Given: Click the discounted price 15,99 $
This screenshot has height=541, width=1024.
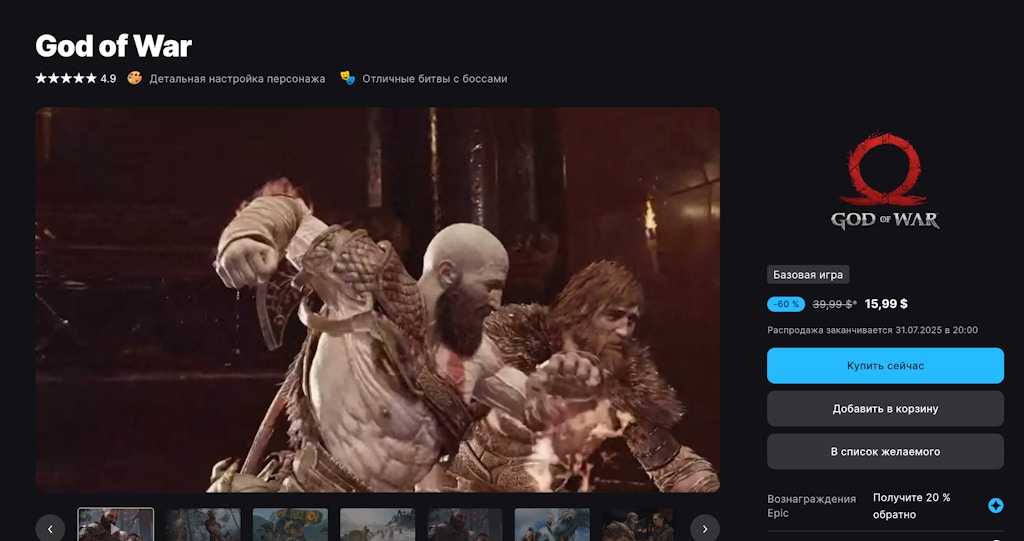Looking at the screenshot, I should [886, 304].
